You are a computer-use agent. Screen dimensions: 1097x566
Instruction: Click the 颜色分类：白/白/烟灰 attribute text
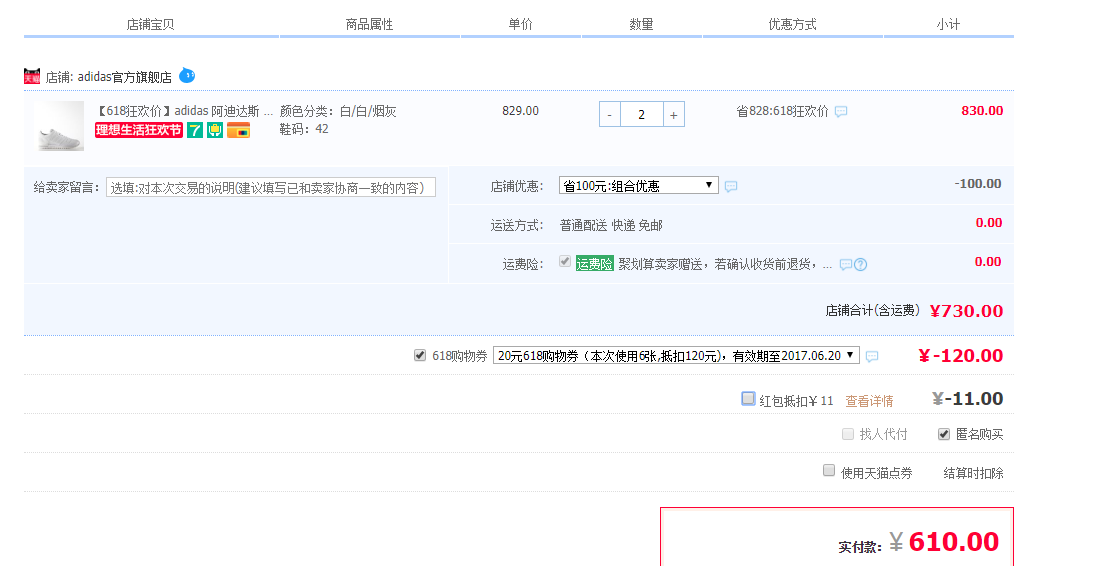pos(338,111)
